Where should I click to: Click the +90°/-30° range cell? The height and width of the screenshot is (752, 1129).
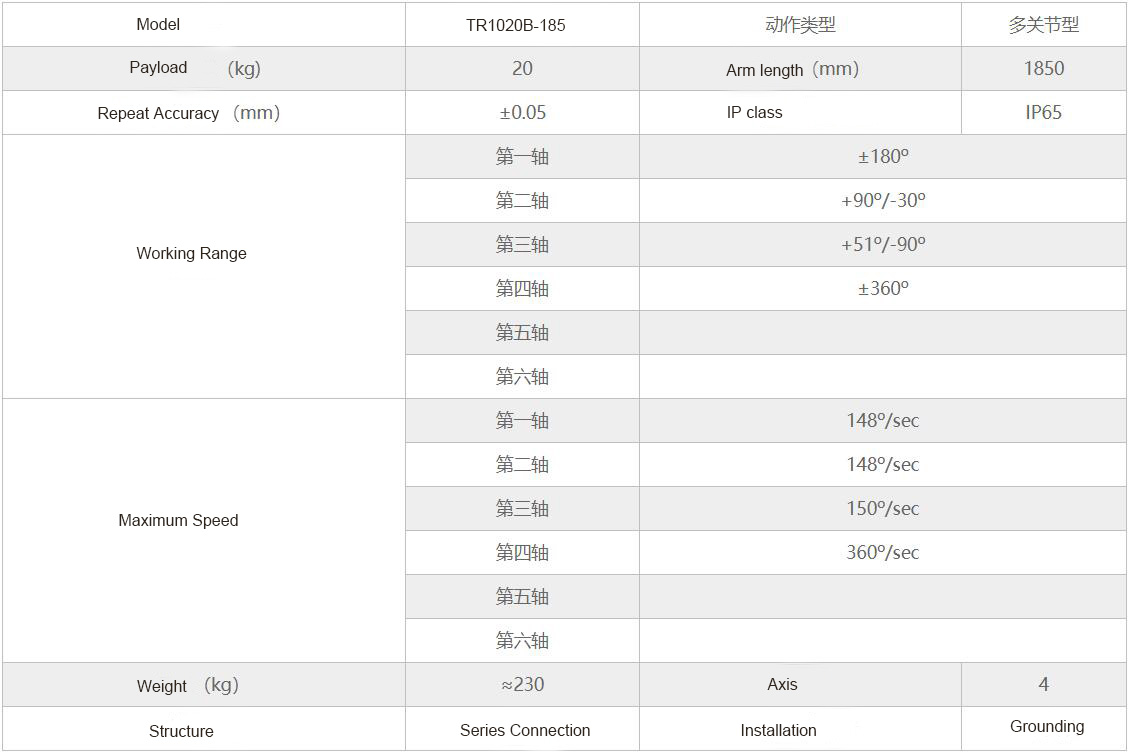coord(883,200)
